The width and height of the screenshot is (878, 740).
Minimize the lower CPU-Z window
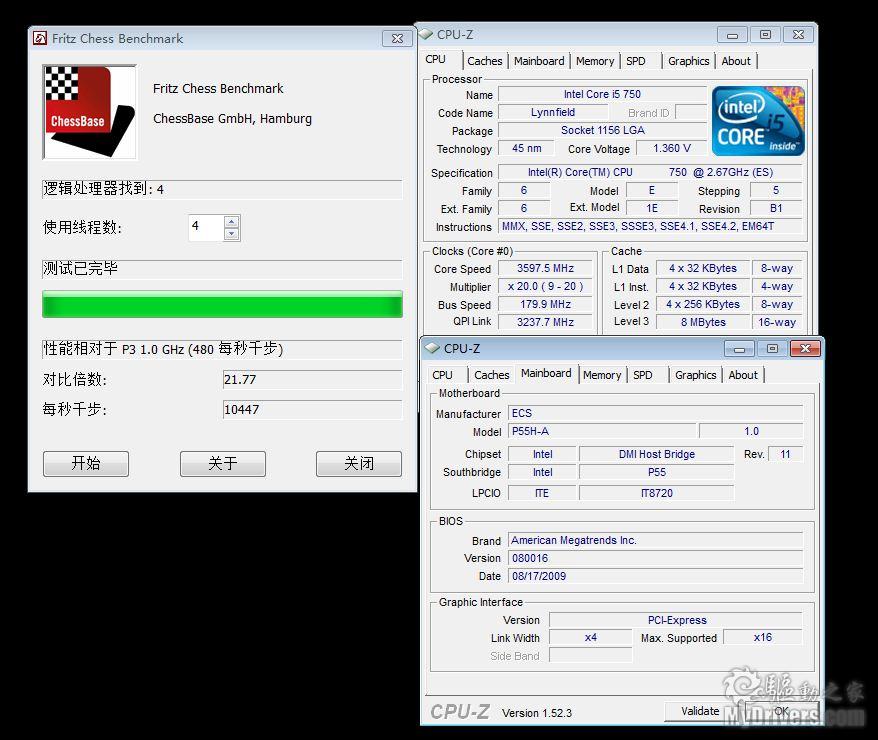[x=739, y=349]
